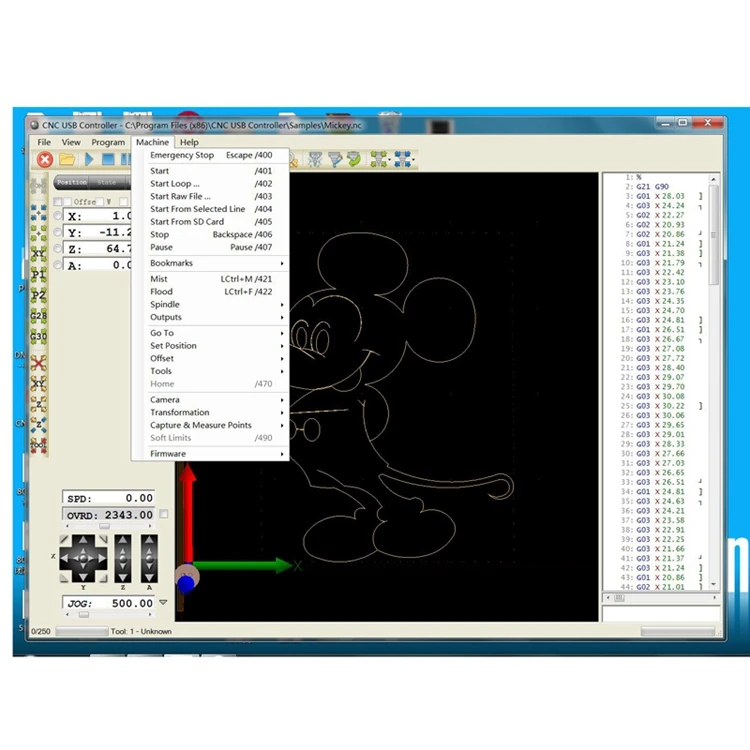Open the View menu

(71, 142)
